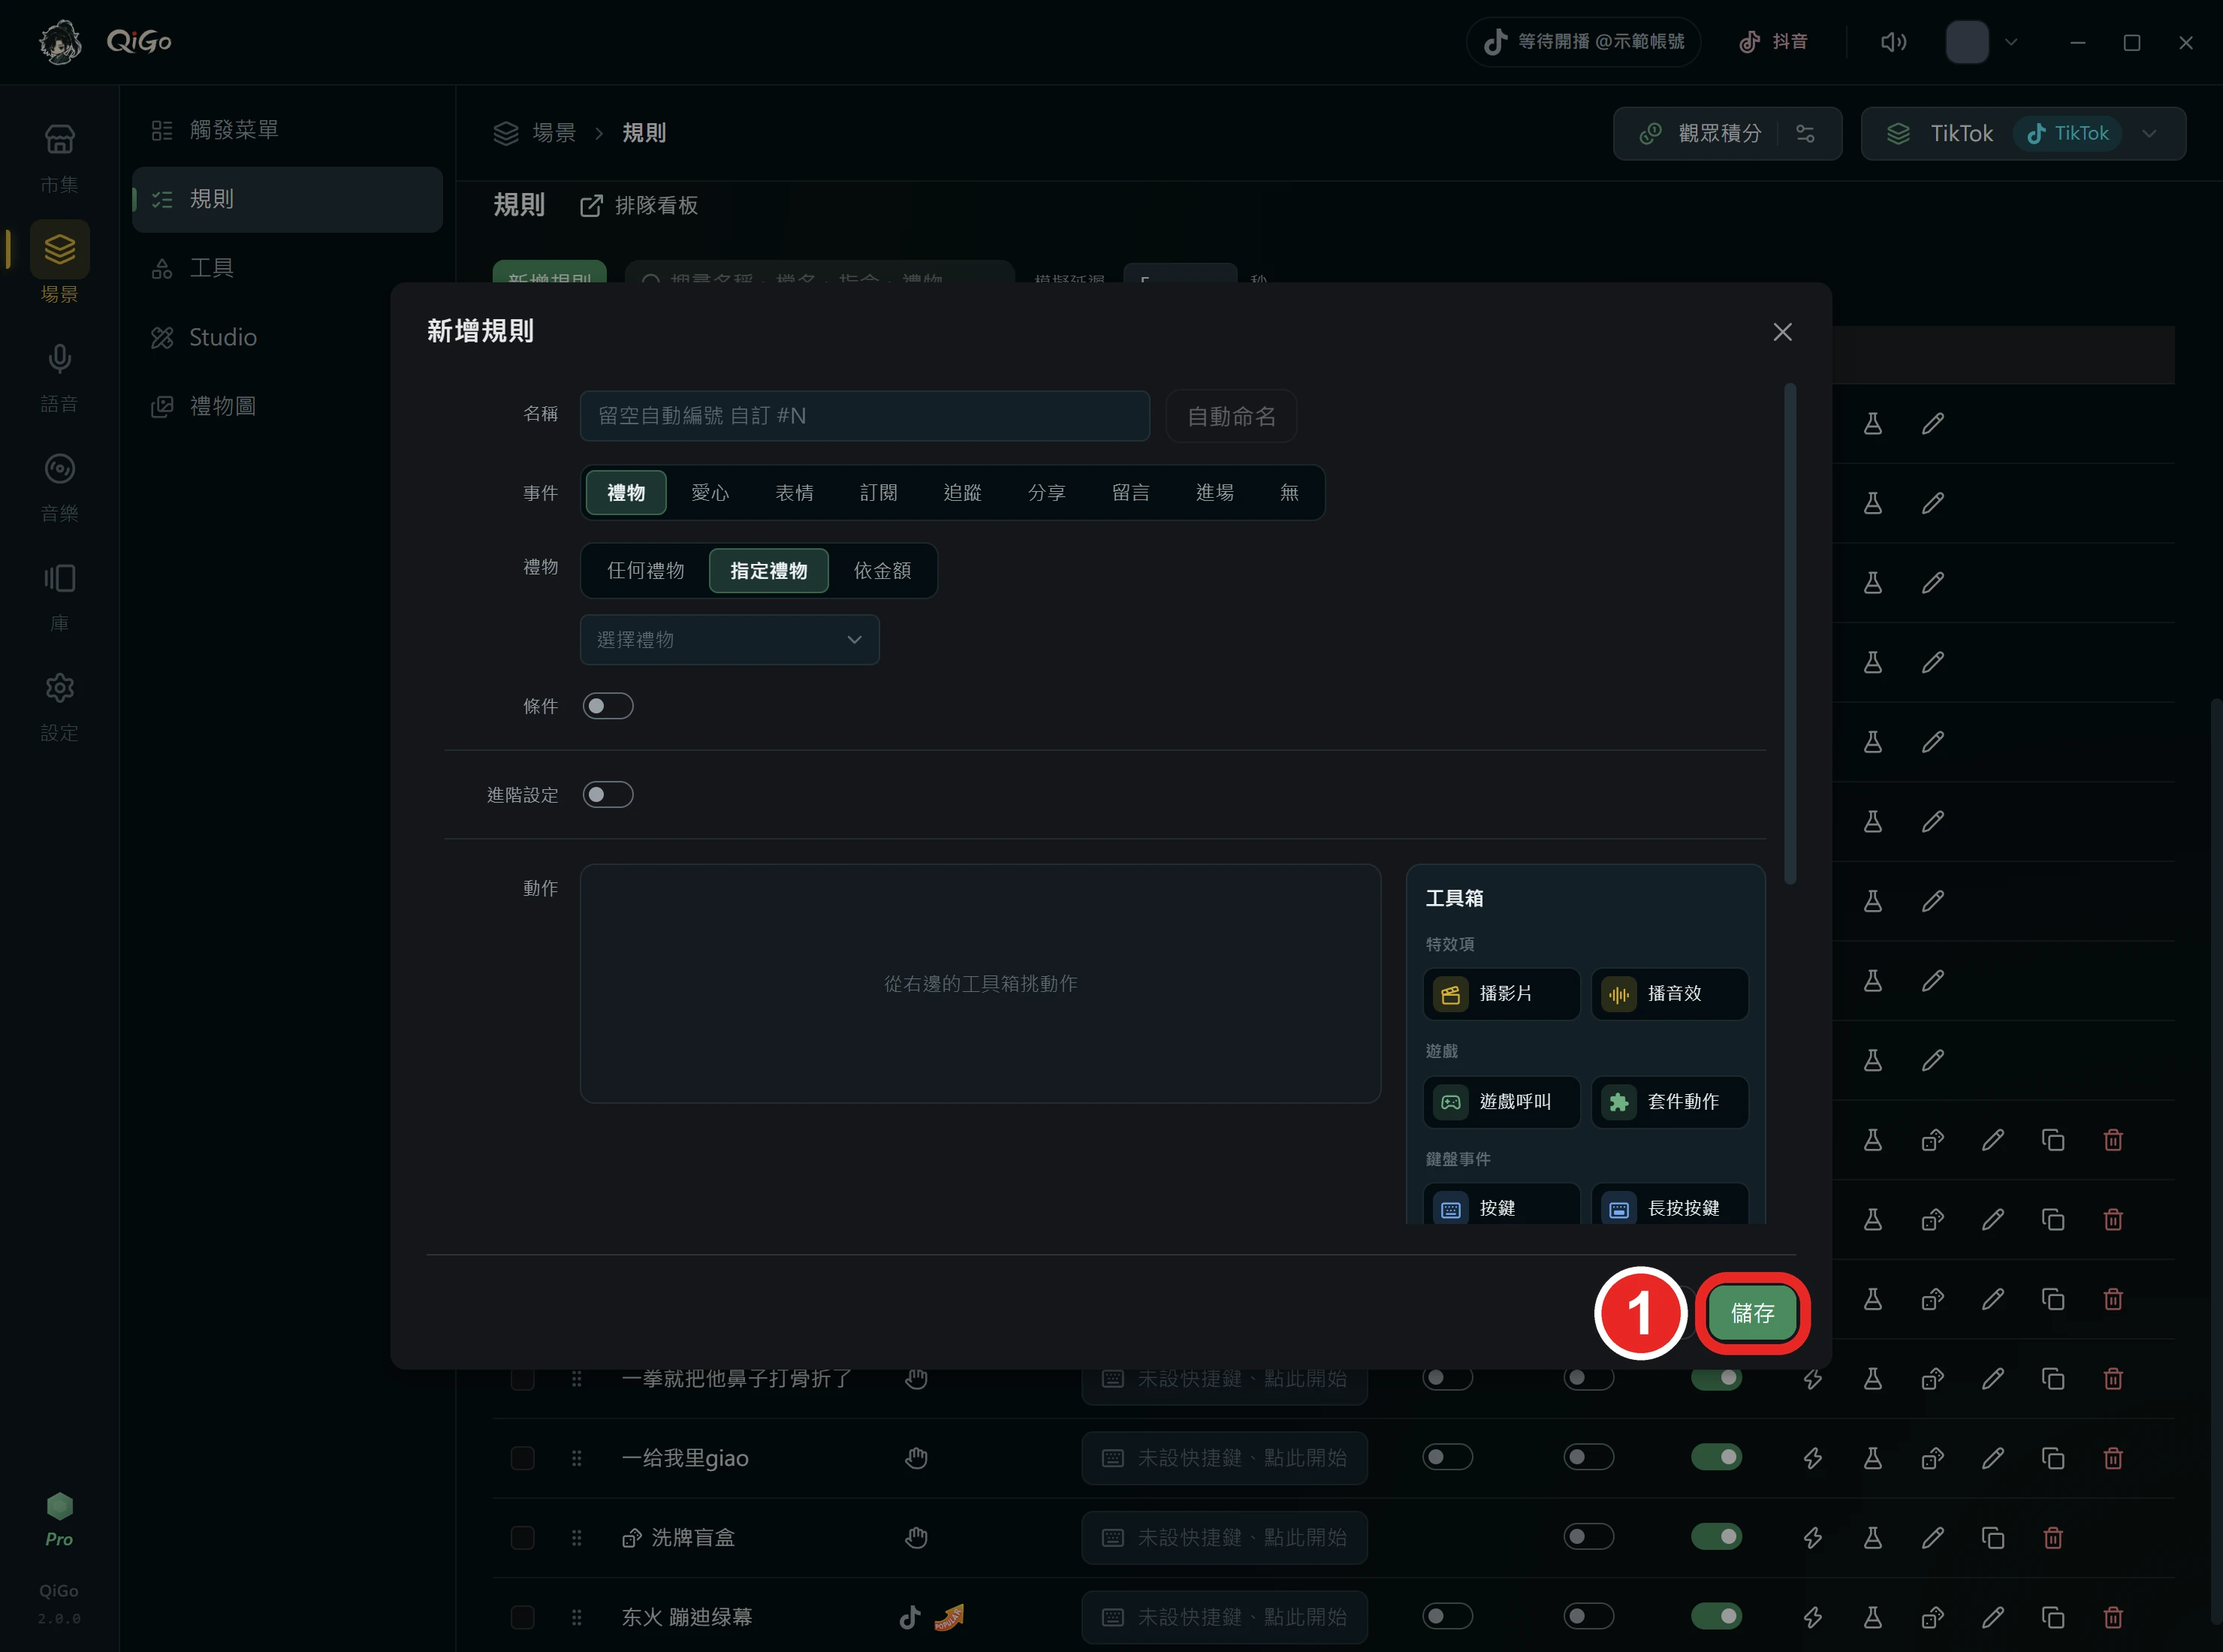Add the 按鍵 keyboard action from toolbox
The width and height of the screenshot is (2223, 1652).
pos(1501,1205)
